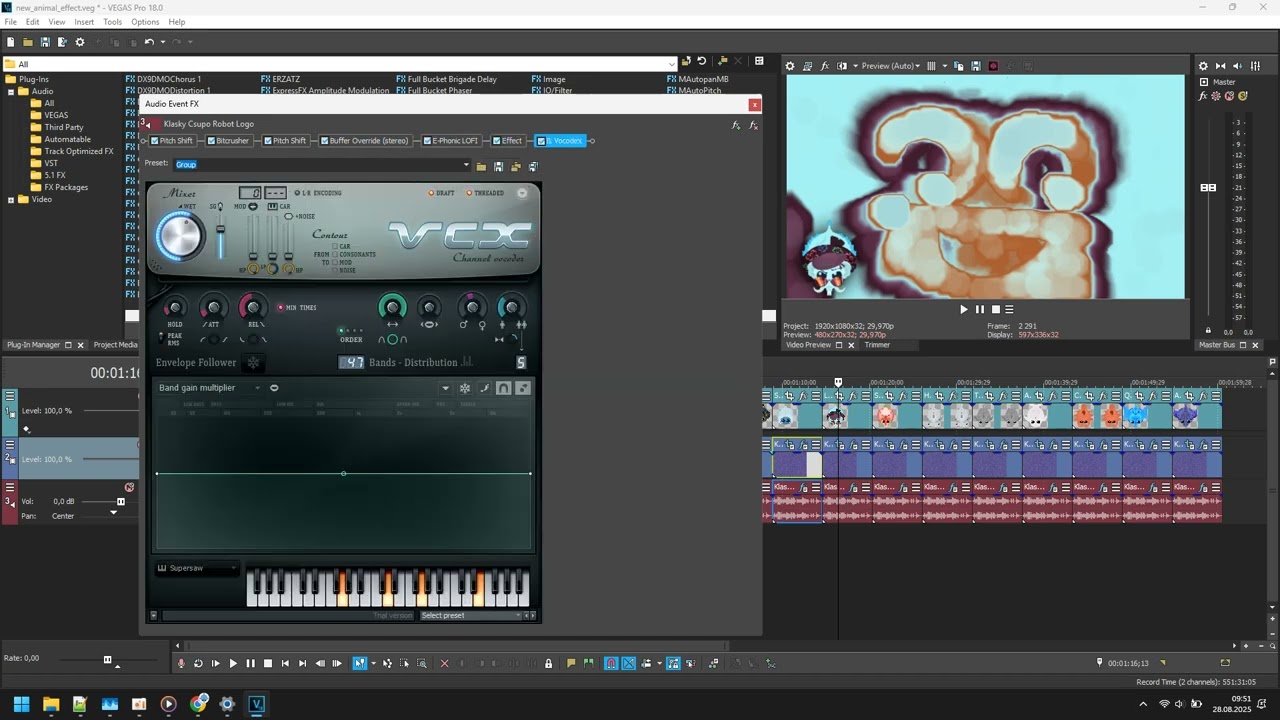Image resolution: width=1280 pixels, height=720 pixels.
Task: Save snapshot to file icon
Action: point(975,66)
